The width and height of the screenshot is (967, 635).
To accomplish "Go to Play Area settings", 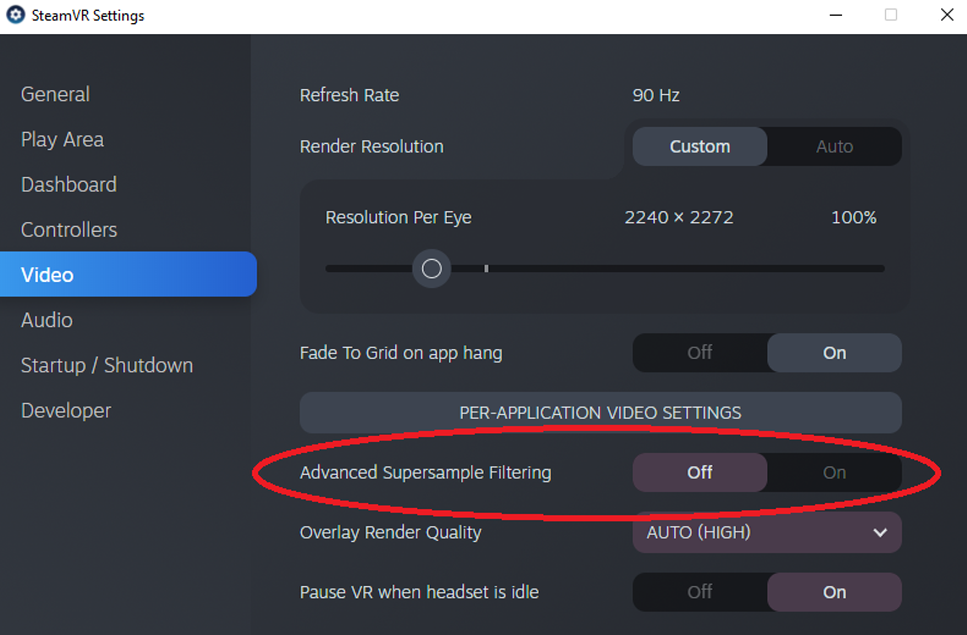I will tap(62, 139).
